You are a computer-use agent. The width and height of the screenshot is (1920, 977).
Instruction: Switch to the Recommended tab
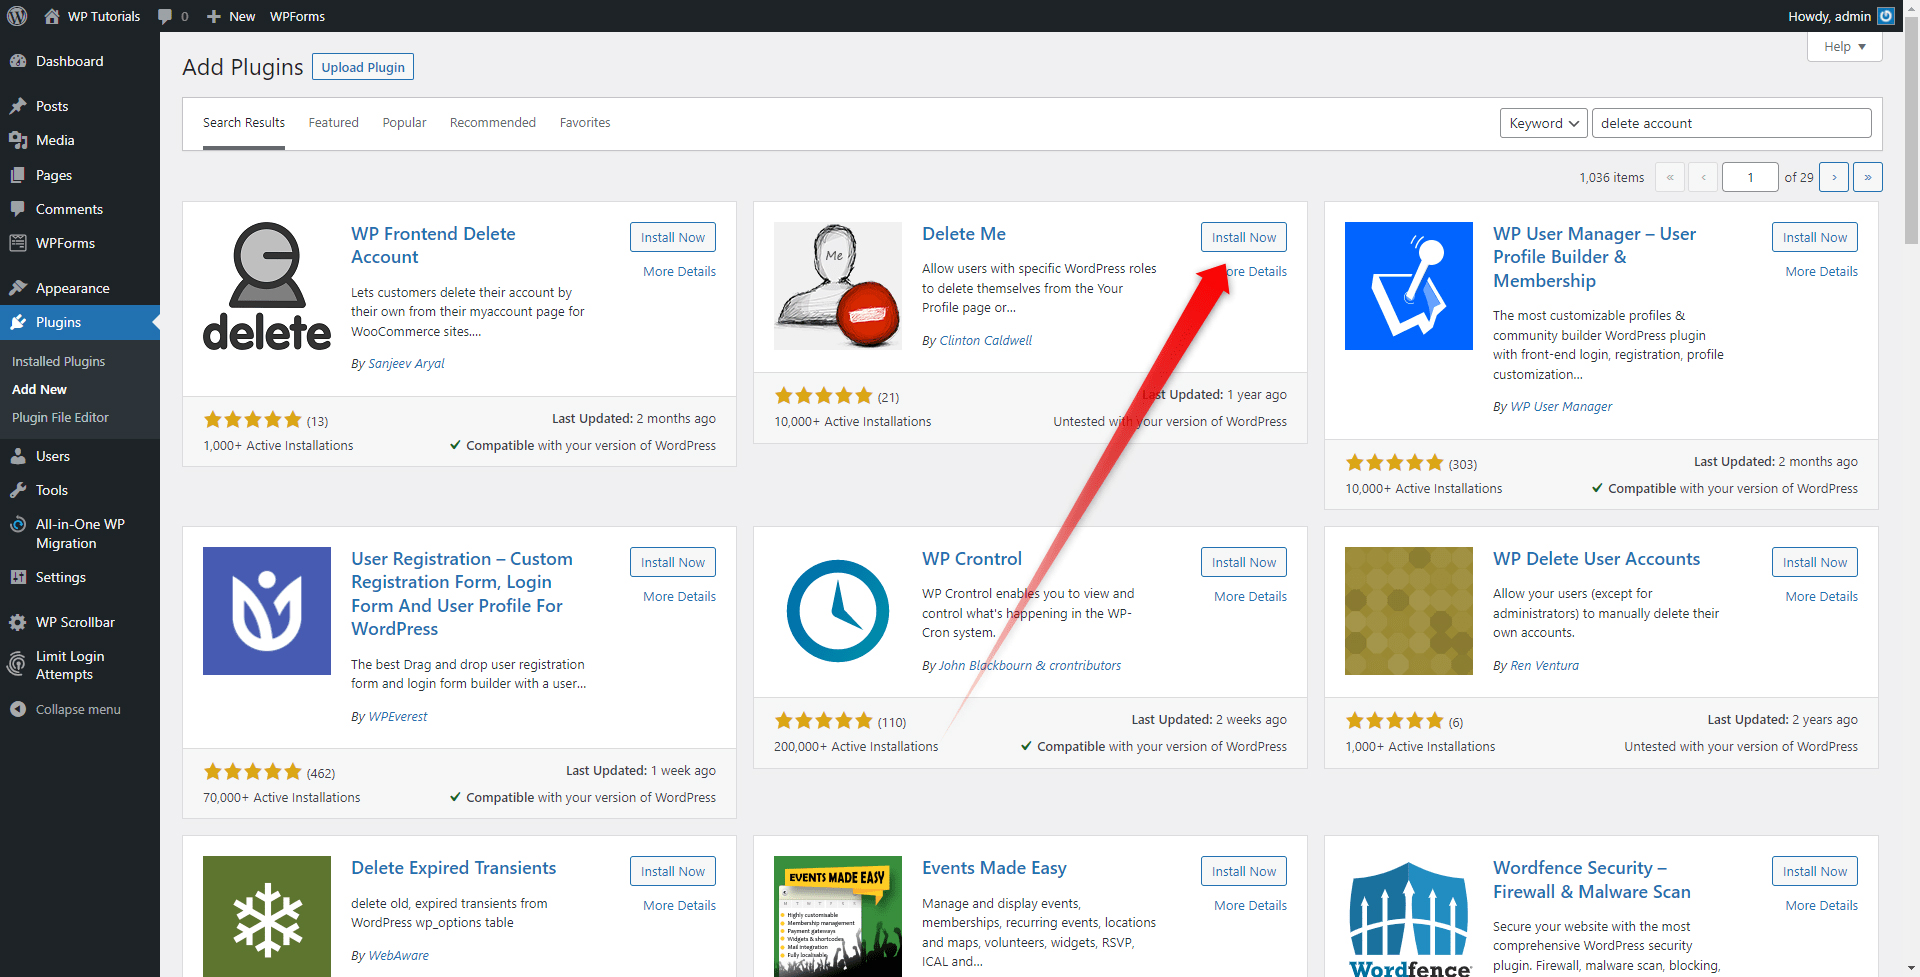click(493, 123)
